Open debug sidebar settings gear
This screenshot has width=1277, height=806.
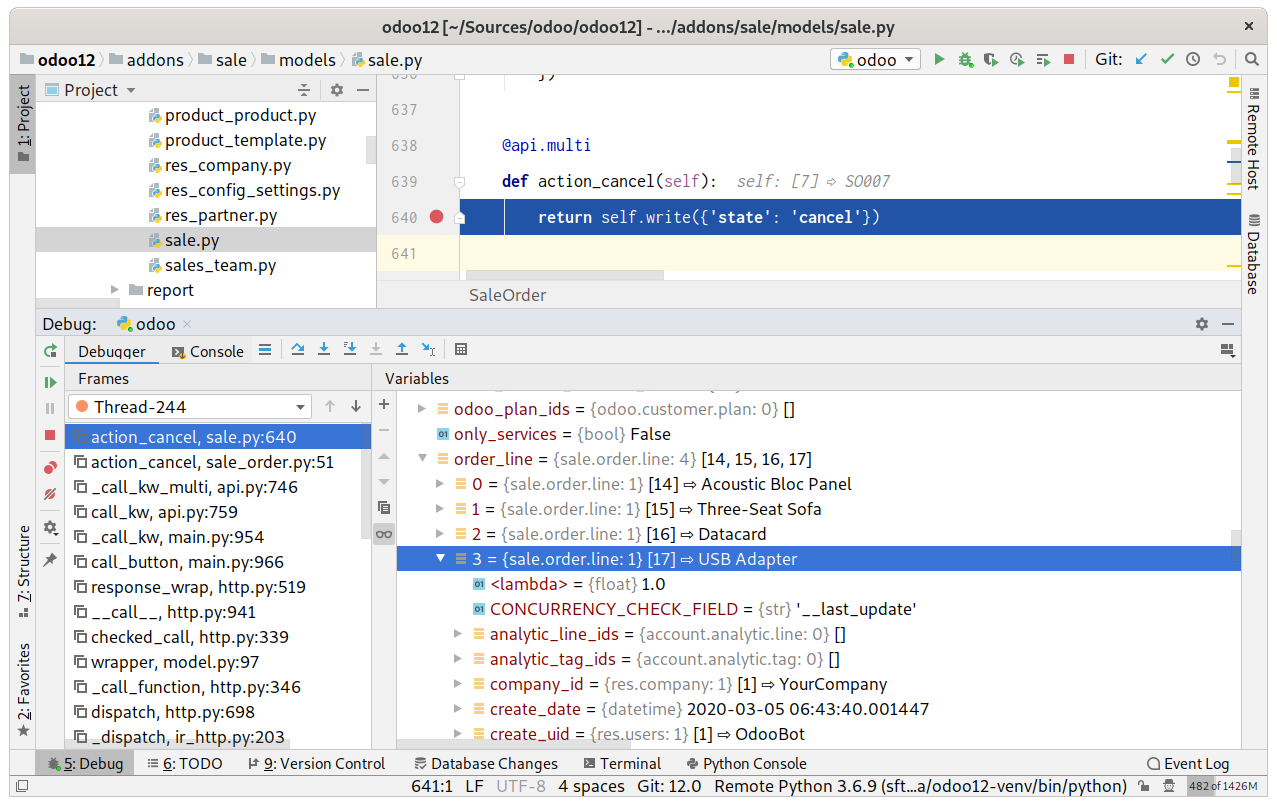[50, 528]
